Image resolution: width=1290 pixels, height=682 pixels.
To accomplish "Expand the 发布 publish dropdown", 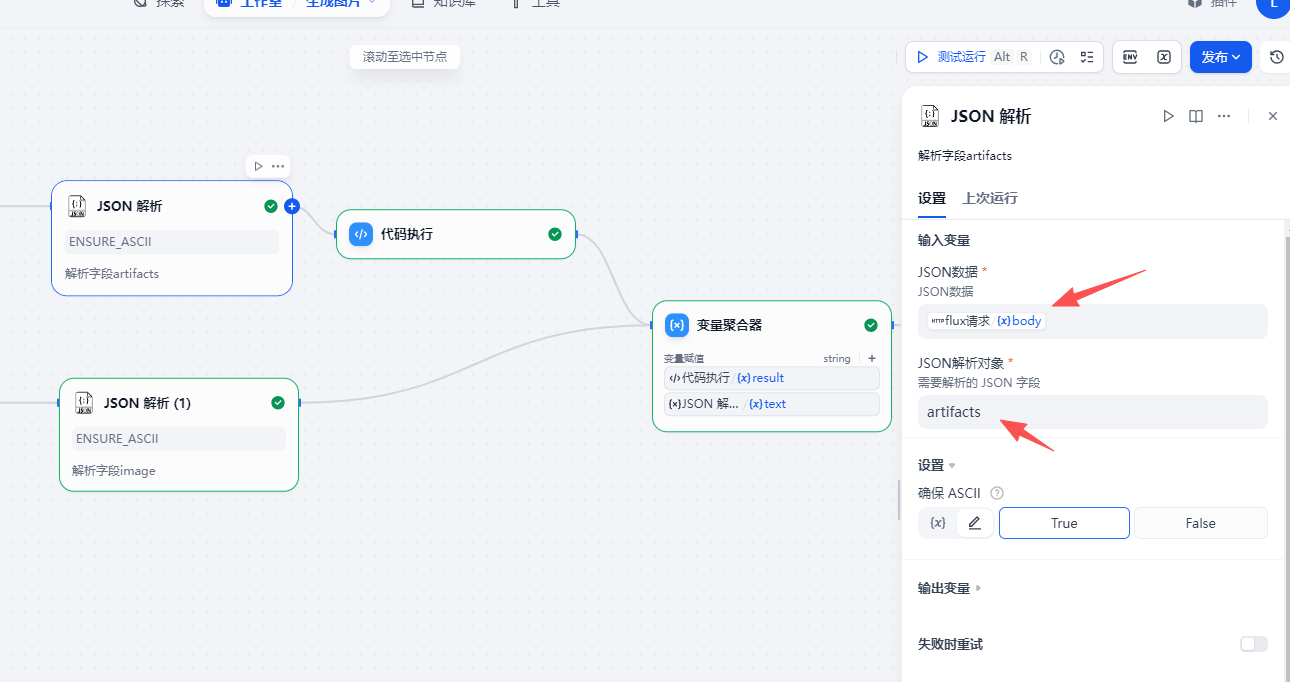I will click(1221, 57).
